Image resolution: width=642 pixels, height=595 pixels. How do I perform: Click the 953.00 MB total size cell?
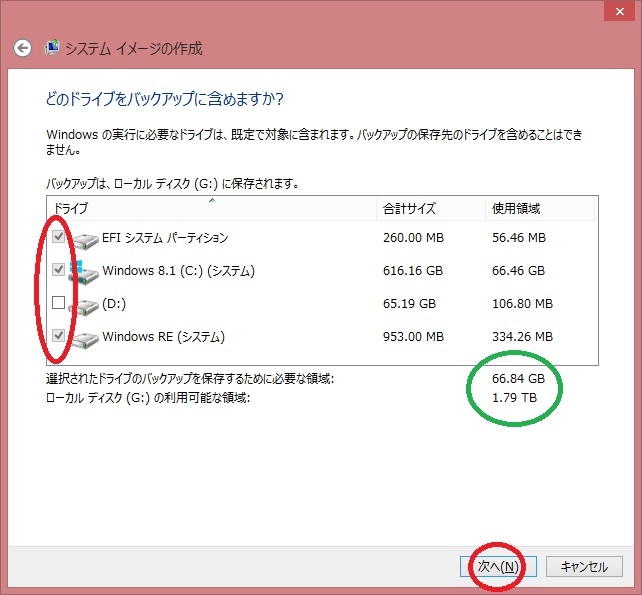[414, 337]
